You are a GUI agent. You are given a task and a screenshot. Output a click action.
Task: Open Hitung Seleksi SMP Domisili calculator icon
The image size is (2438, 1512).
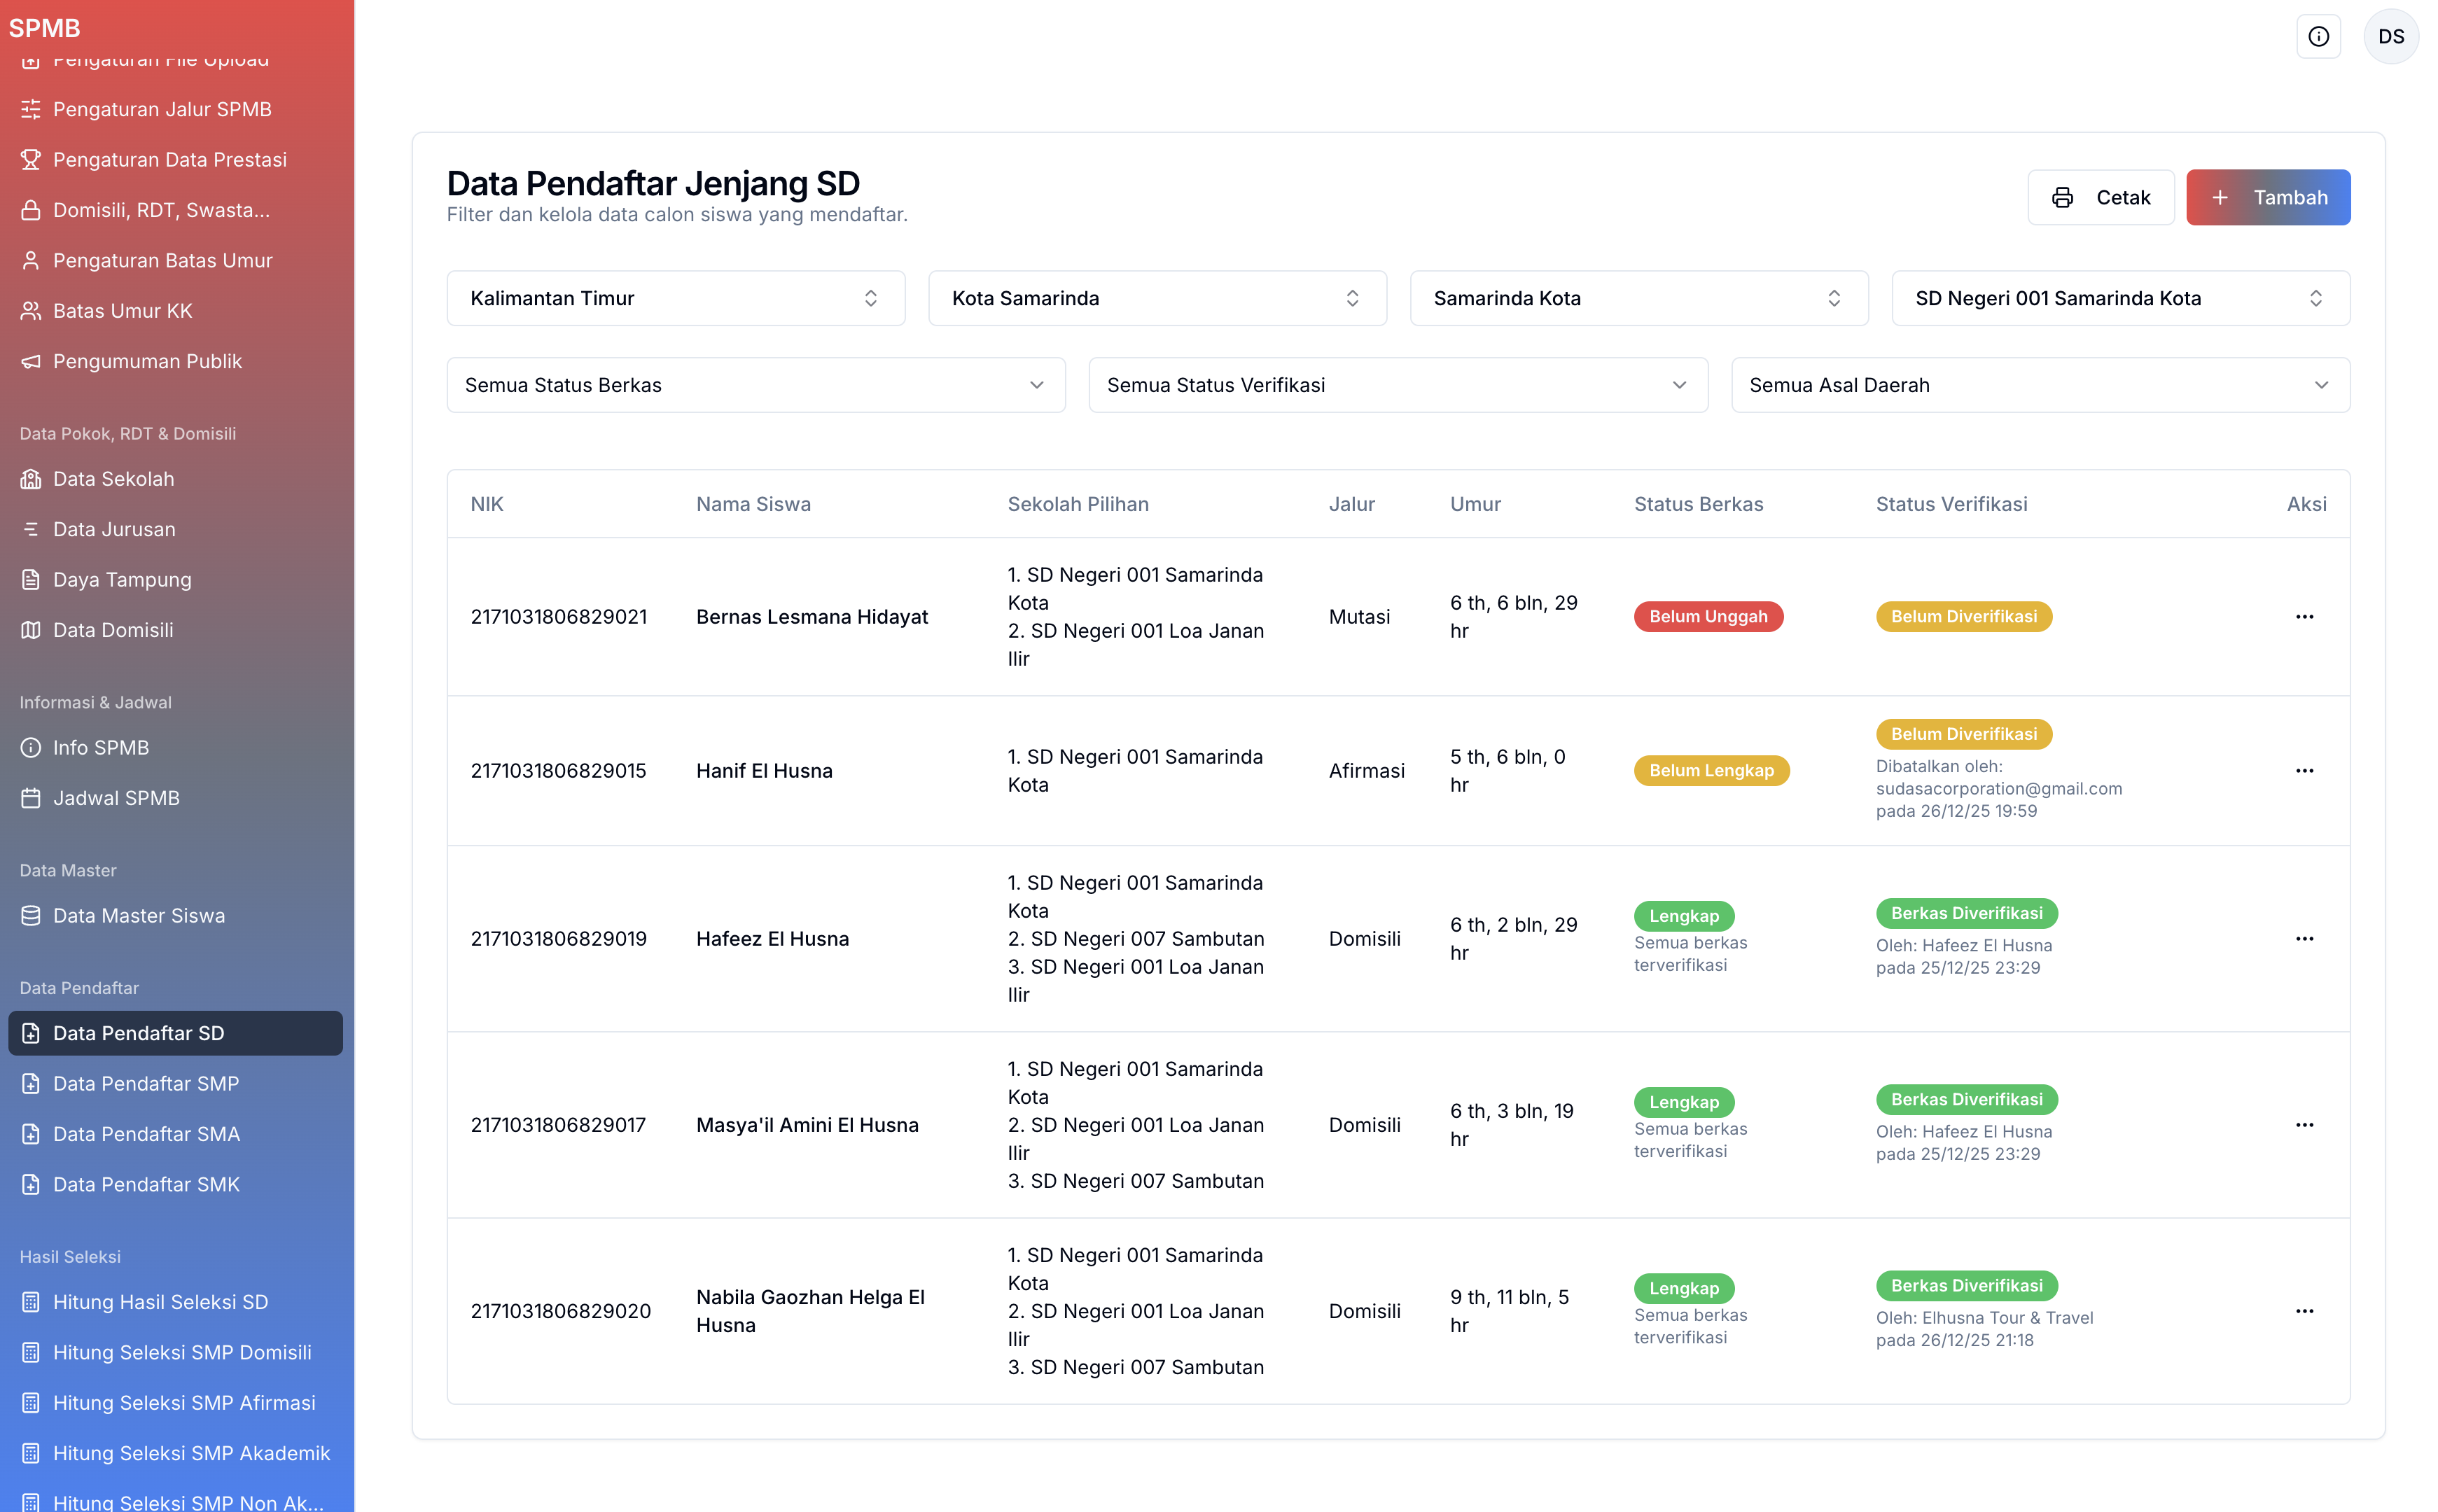pos(30,1352)
